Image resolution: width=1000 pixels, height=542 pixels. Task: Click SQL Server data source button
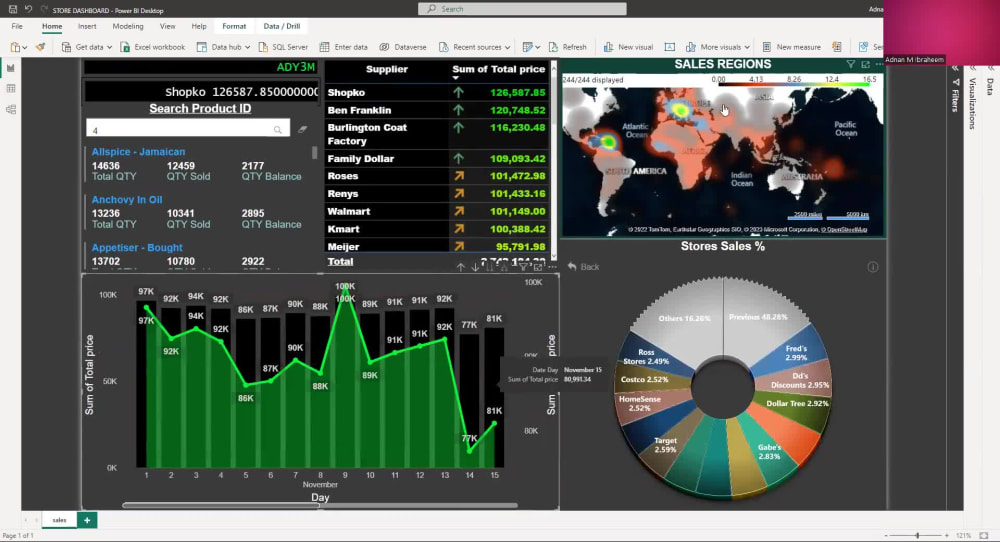point(283,47)
